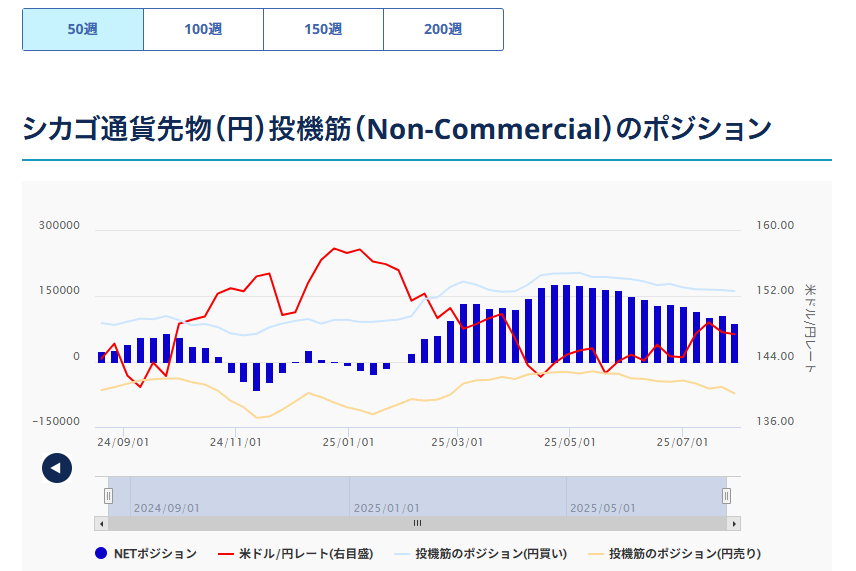Click the 25/03/01 x-axis label
The width and height of the screenshot is (856, 571).
click(457, 442)
